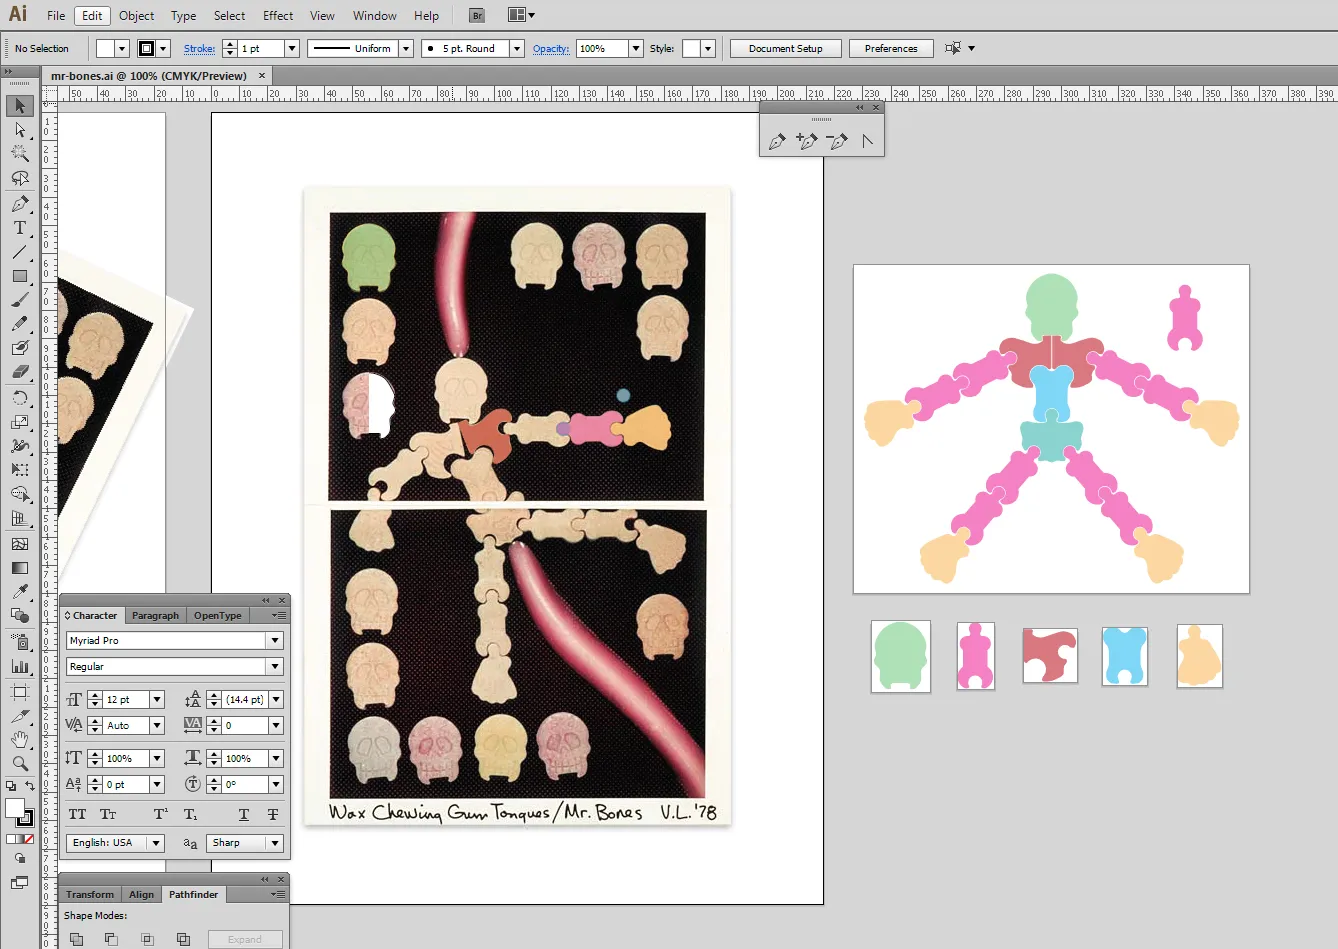The image size is (1338, 949).
Task: Activate the Artboard tool
Action: [20, 692]
